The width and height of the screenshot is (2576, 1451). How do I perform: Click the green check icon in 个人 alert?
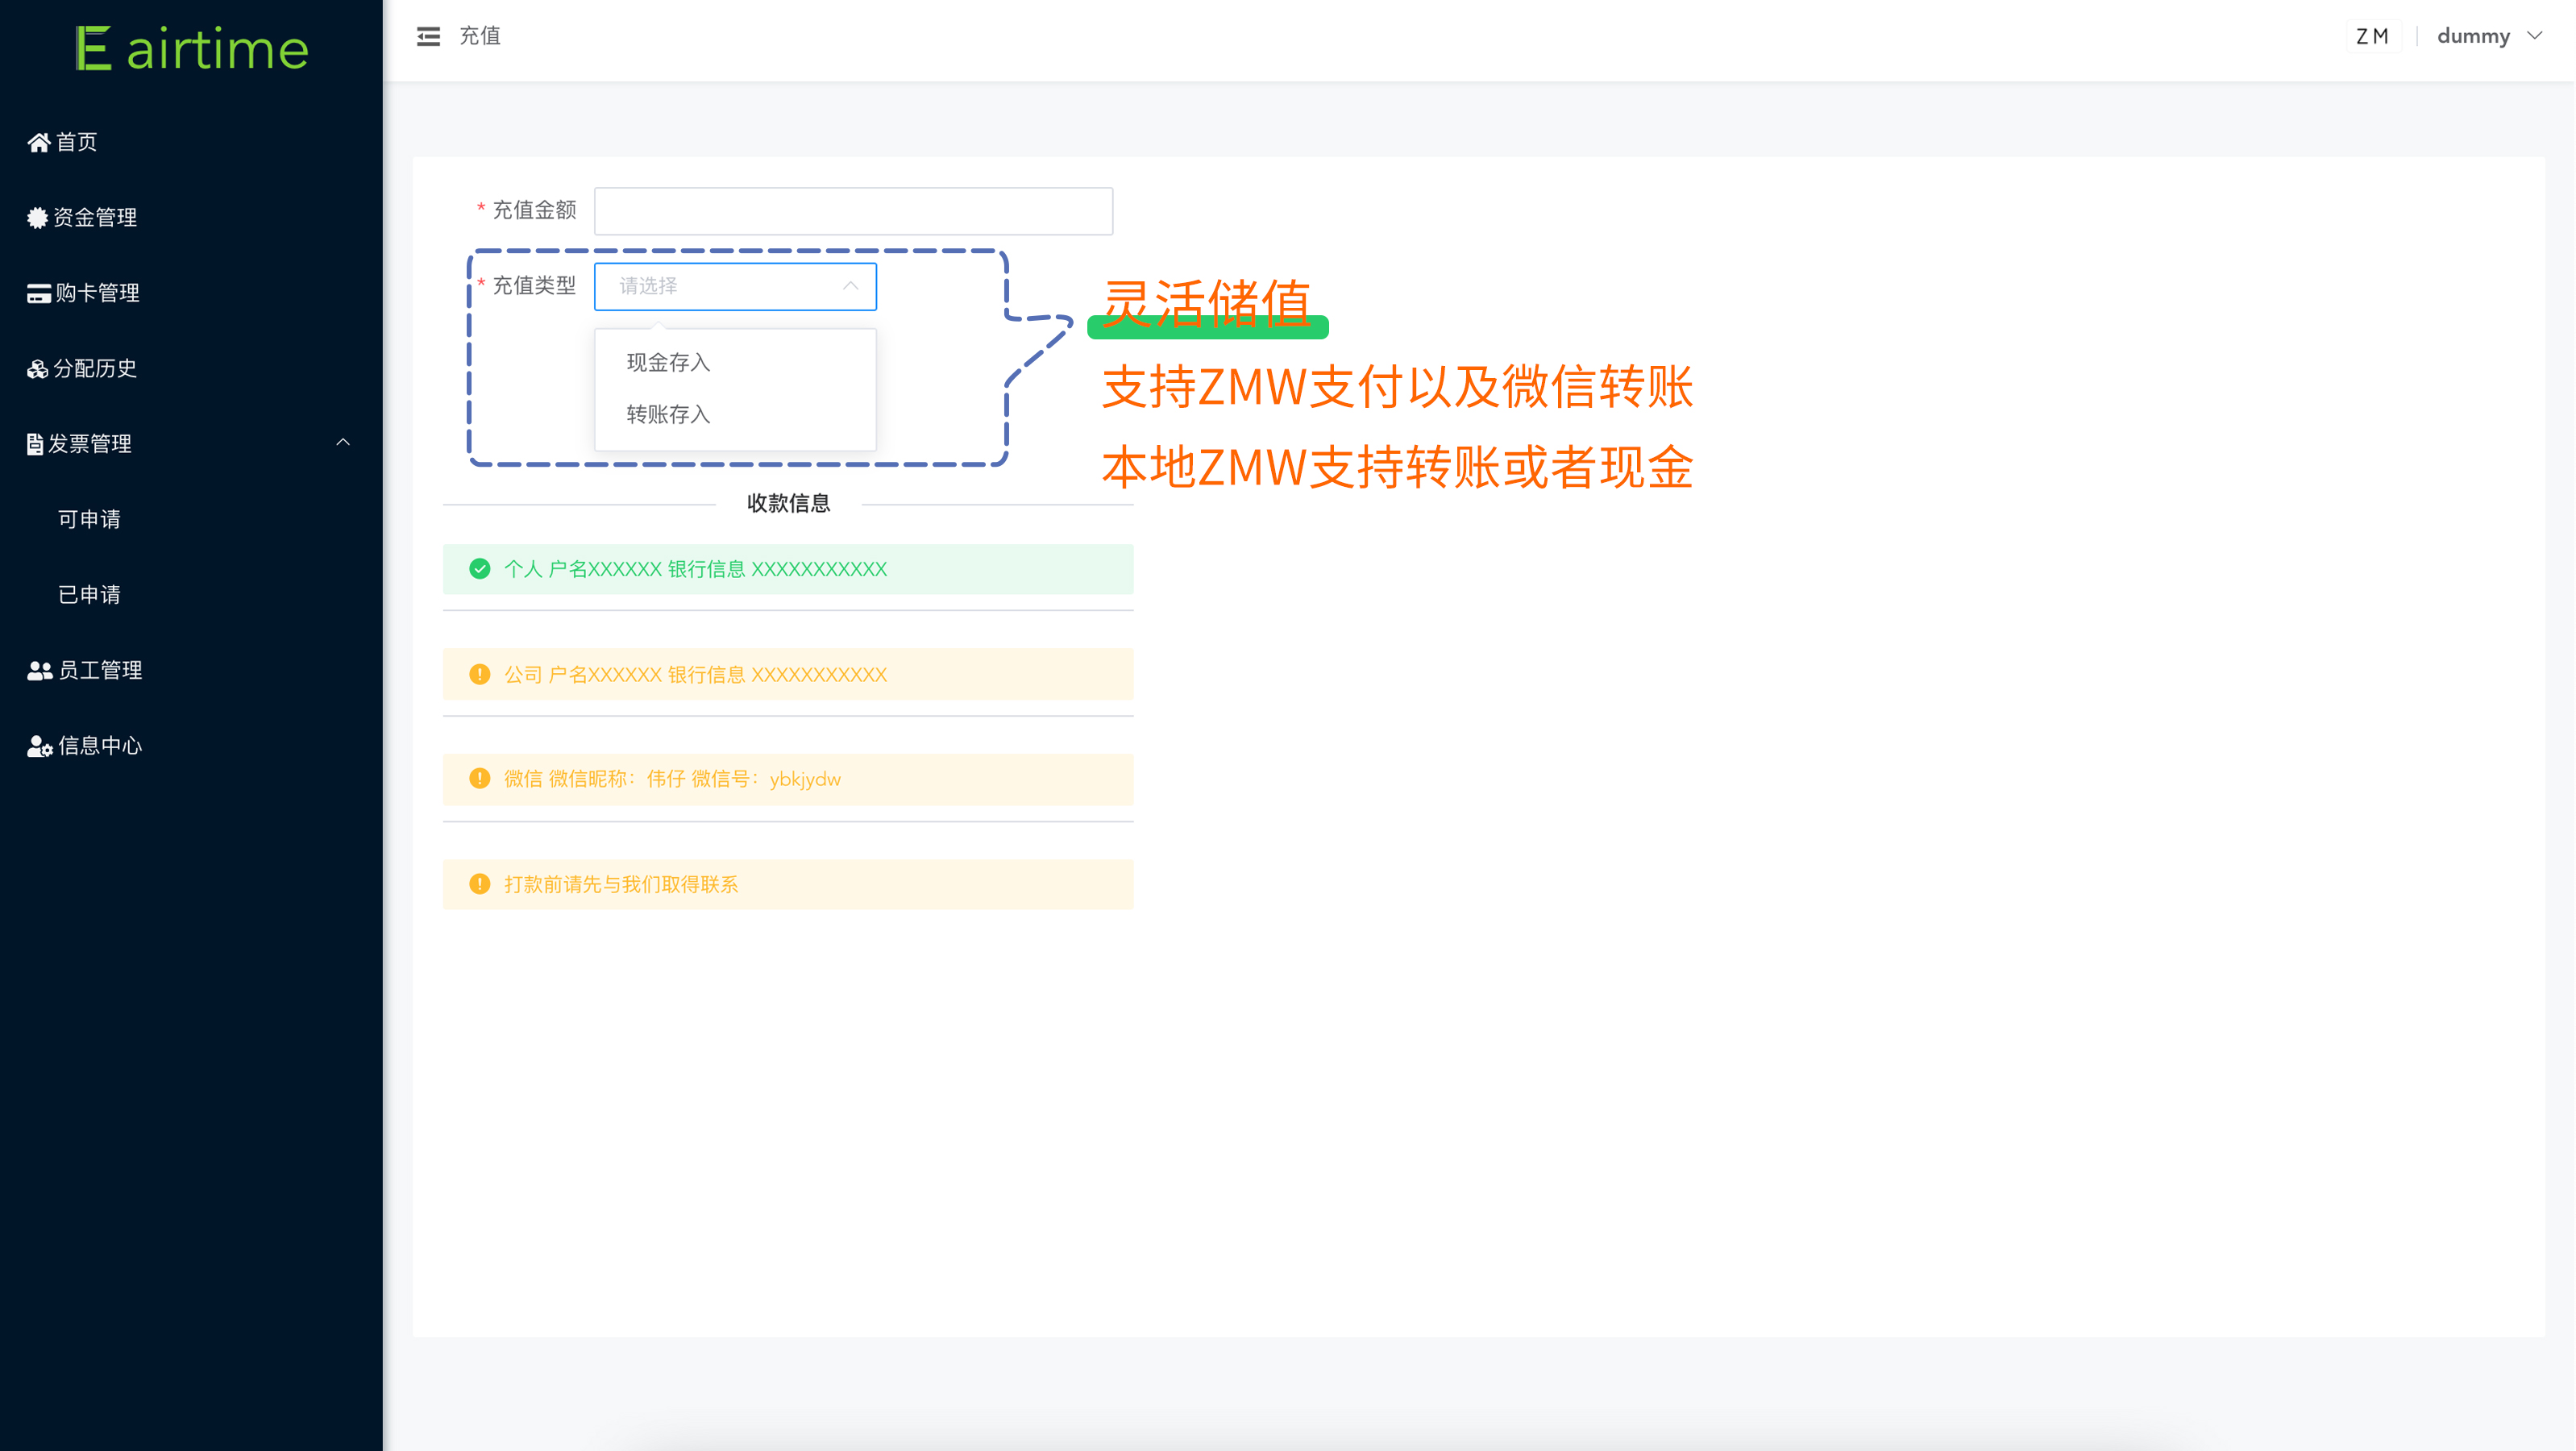[x=480, y=569]
